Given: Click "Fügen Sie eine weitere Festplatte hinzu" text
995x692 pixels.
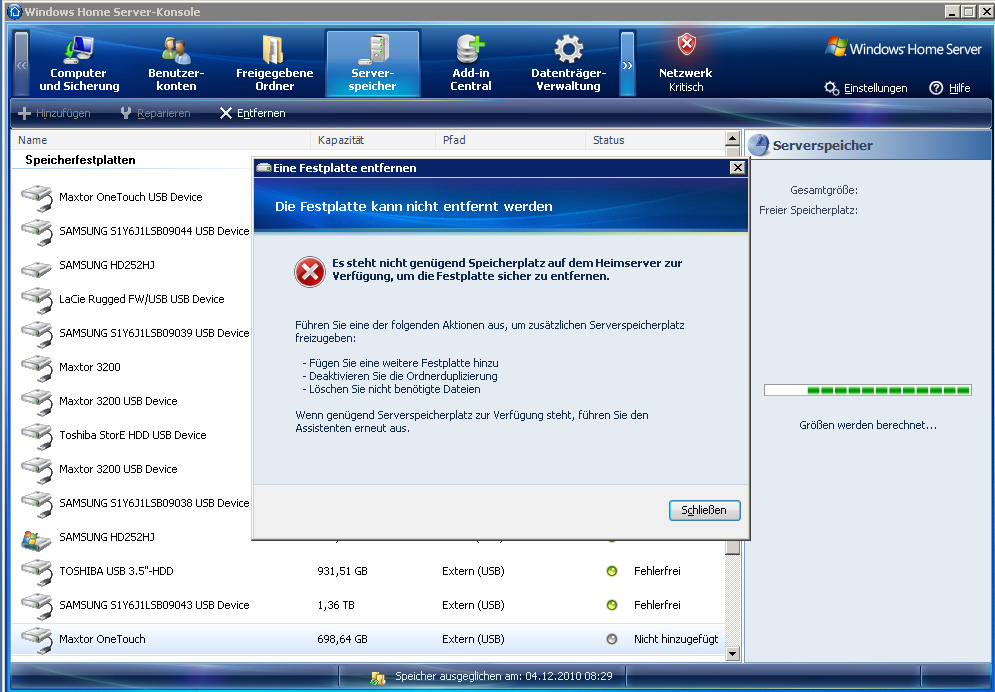Looking at the screenshot, I should click(x=404, y=363).
